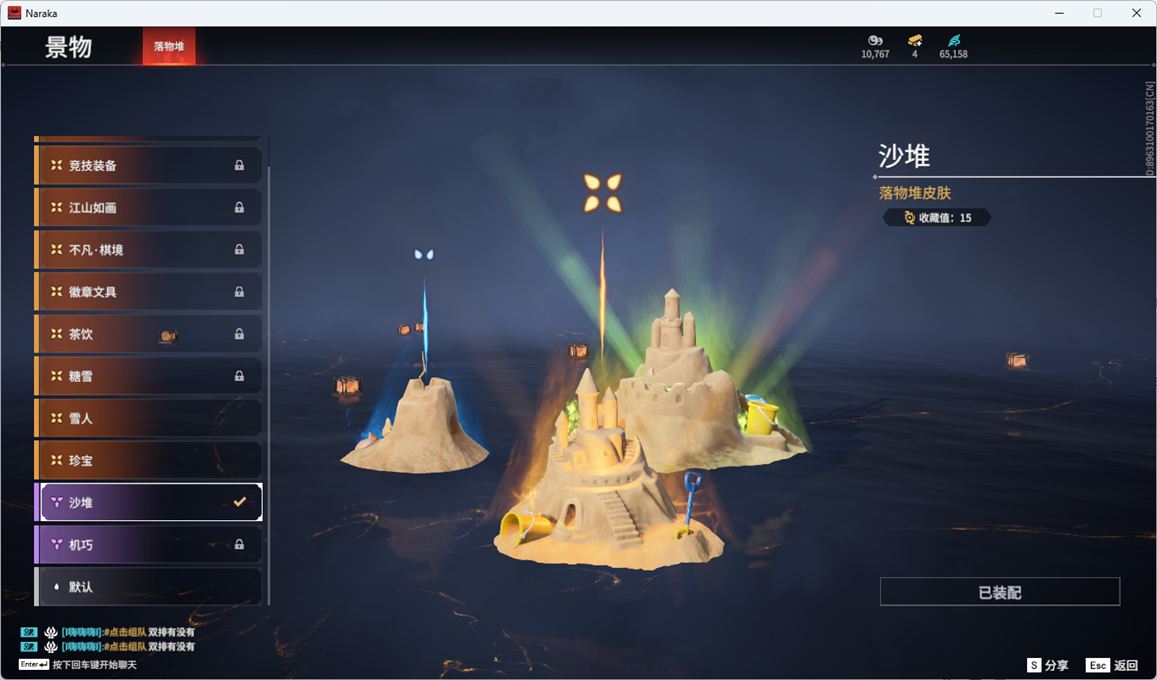Viewport: 1157px width, 680px height.
Task: Click the 已装配 equipped button
Action: pos(1000,591)
